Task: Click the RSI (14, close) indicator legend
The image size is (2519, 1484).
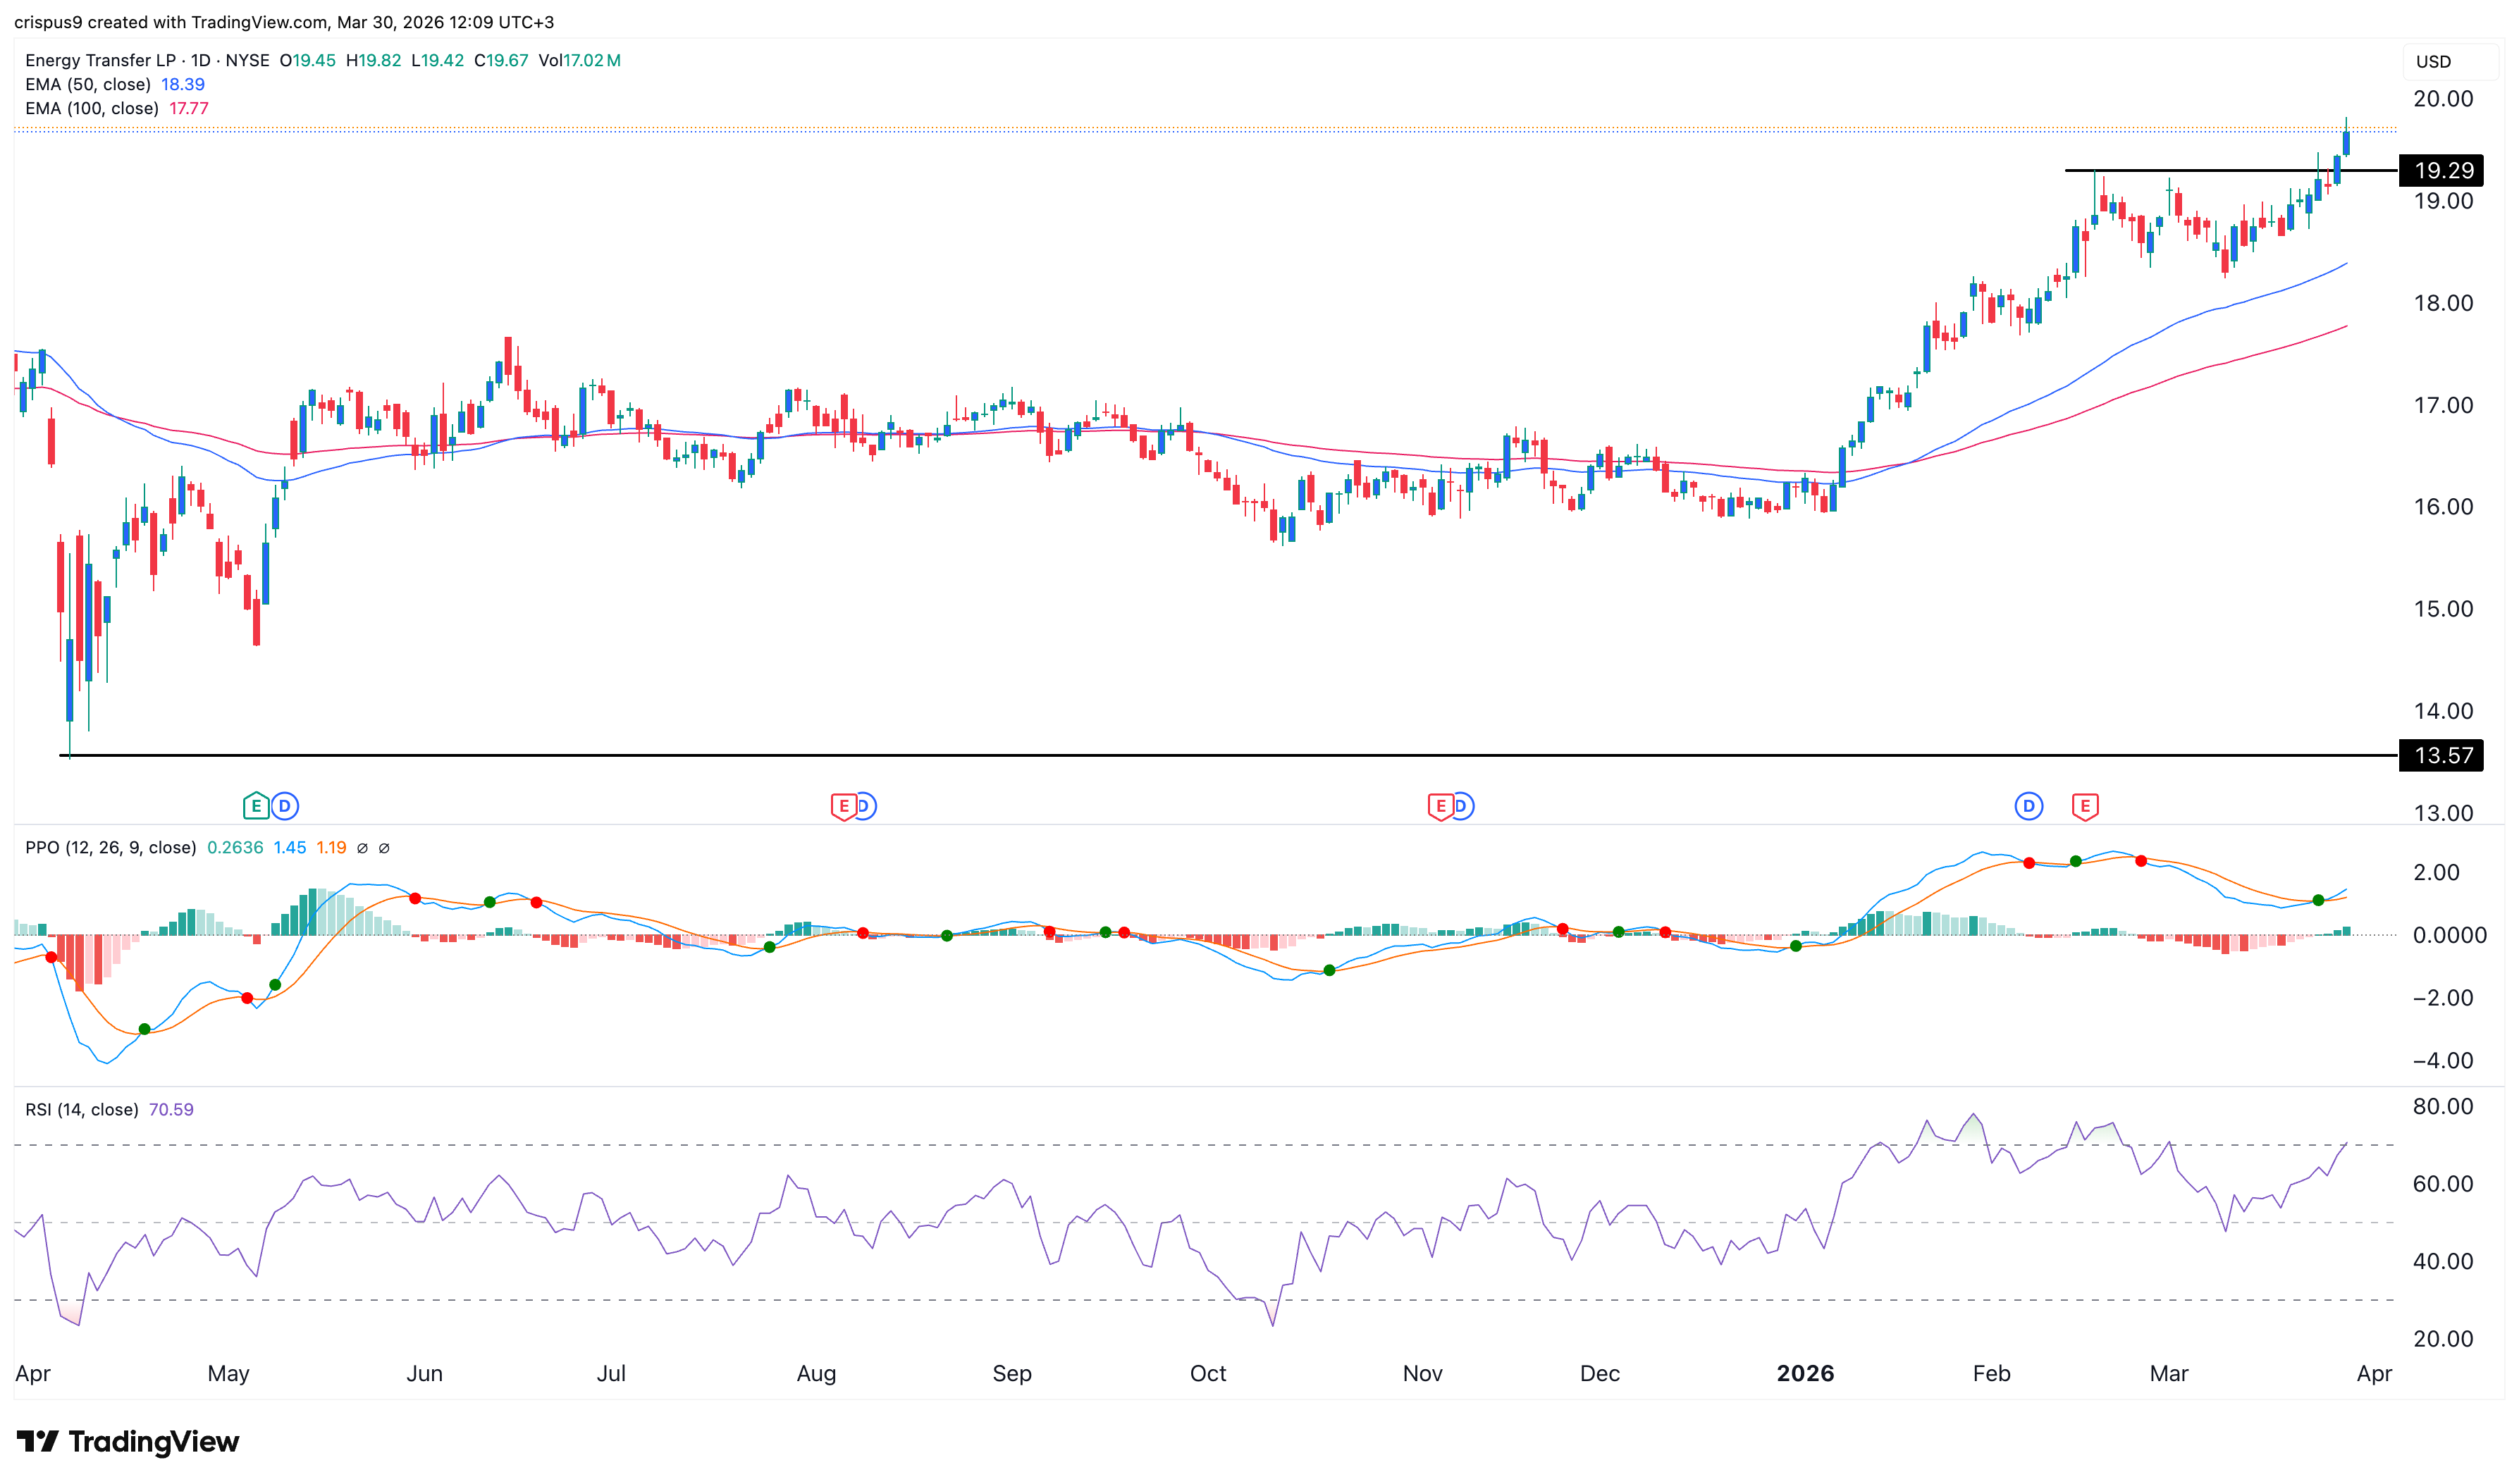Action: 82,1110
